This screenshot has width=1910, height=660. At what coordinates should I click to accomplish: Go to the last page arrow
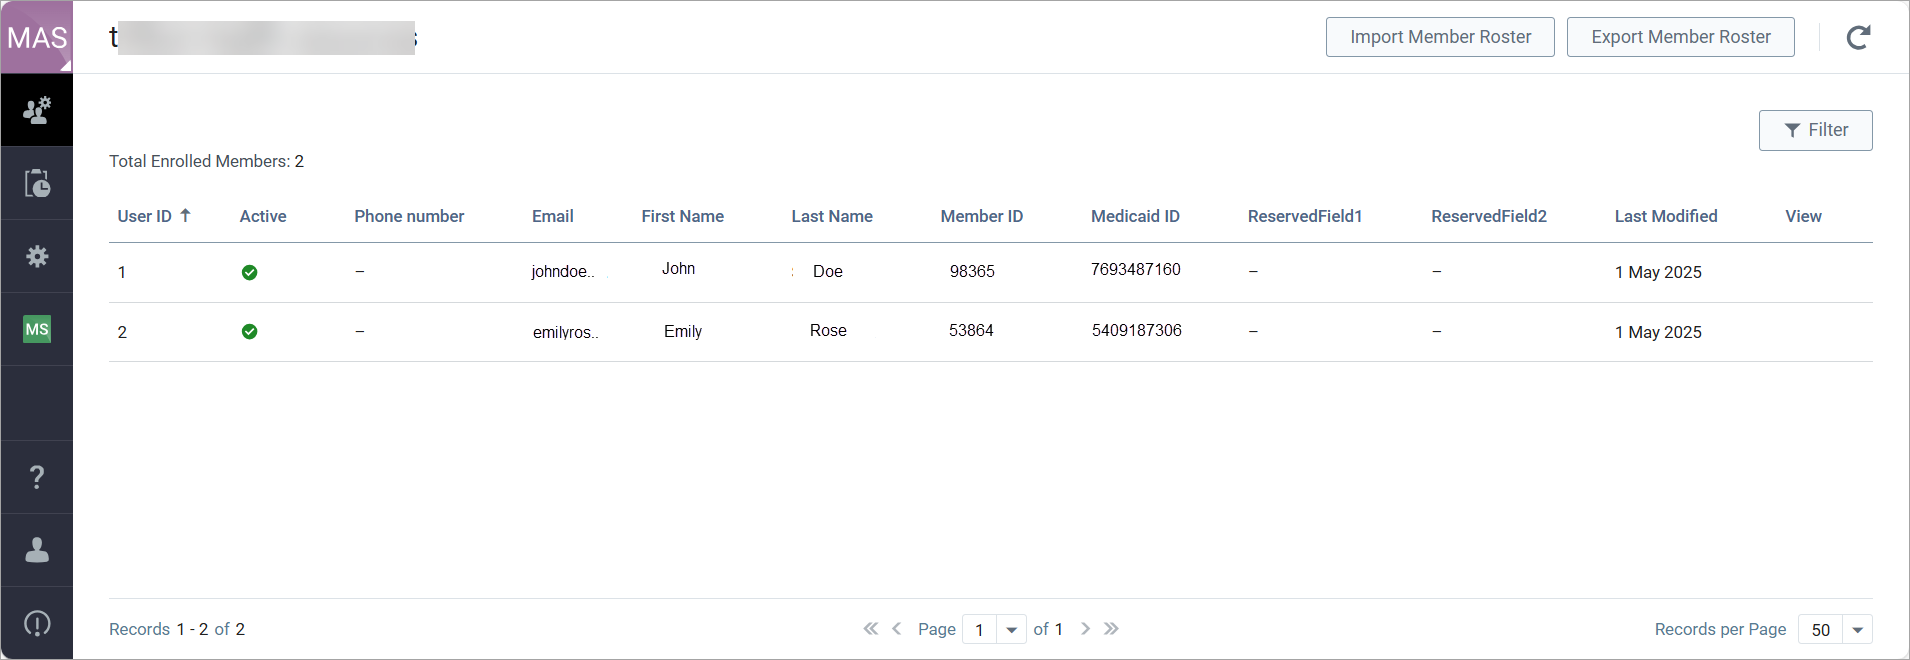(x=1111, y=629)
